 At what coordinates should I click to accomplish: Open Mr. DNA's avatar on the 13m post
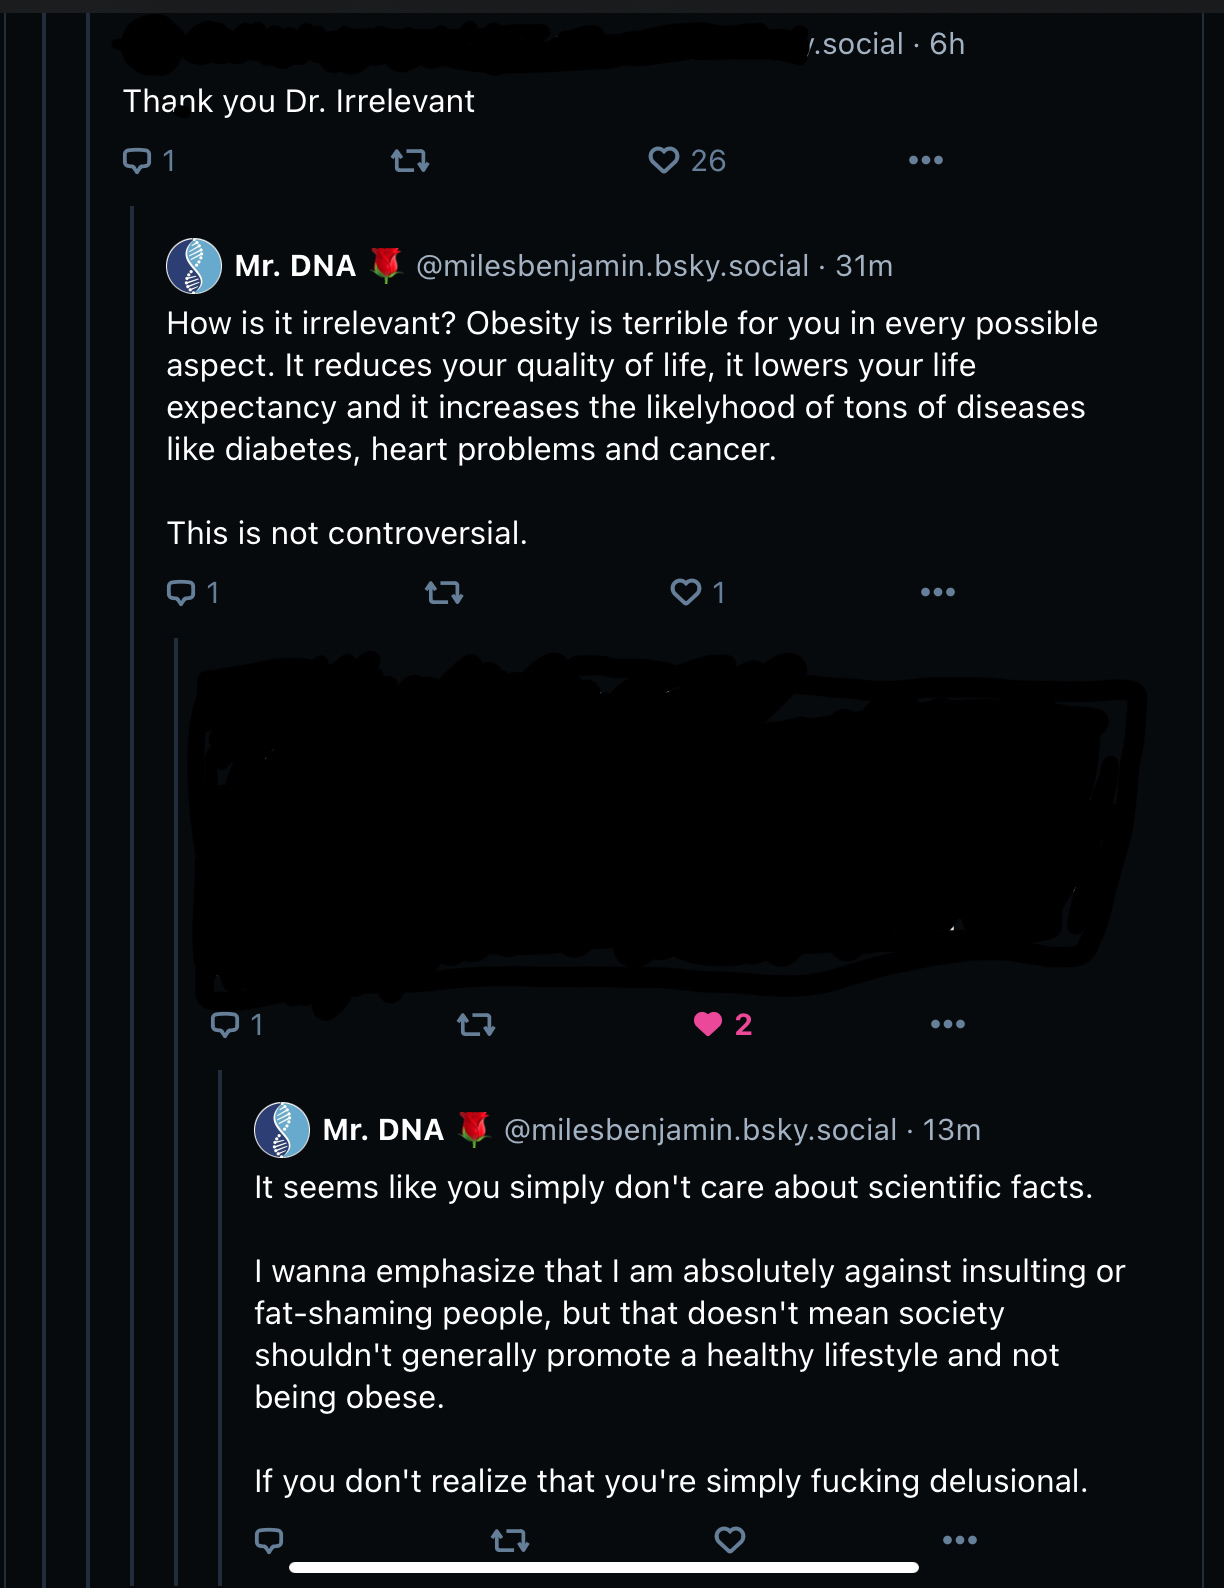tap(282, 1130)
